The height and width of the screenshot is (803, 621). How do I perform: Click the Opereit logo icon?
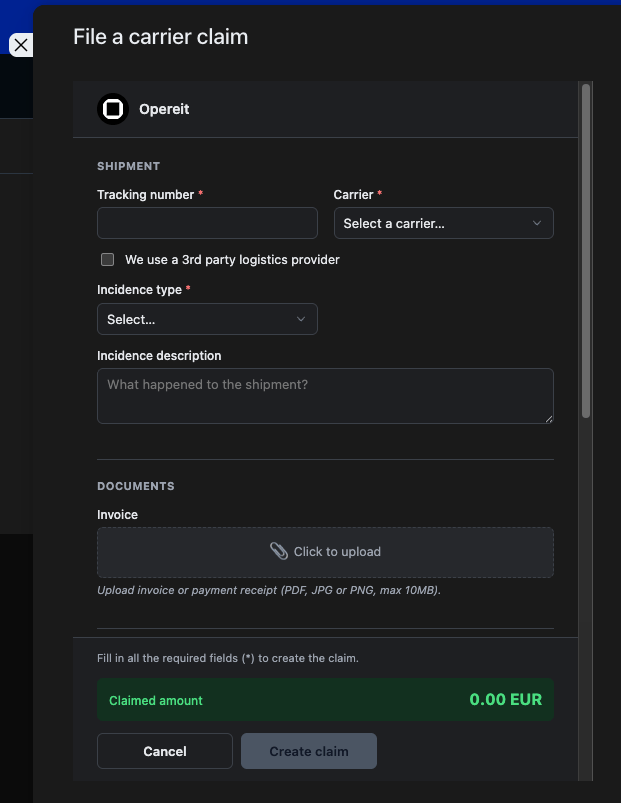tap(113, 109)
